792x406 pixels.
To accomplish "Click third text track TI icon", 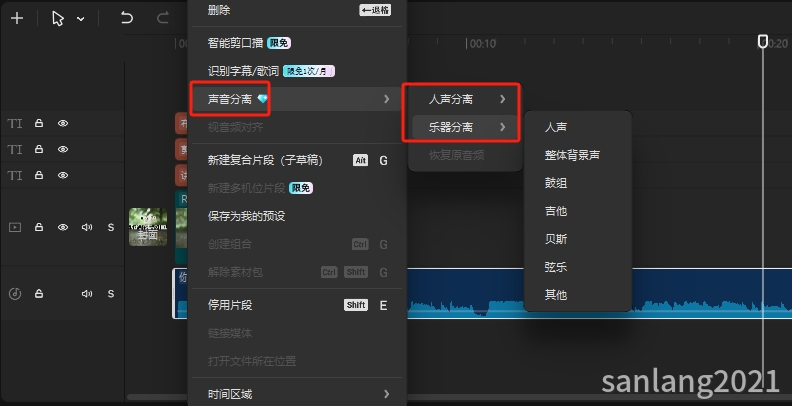I will tap(15, 175).
